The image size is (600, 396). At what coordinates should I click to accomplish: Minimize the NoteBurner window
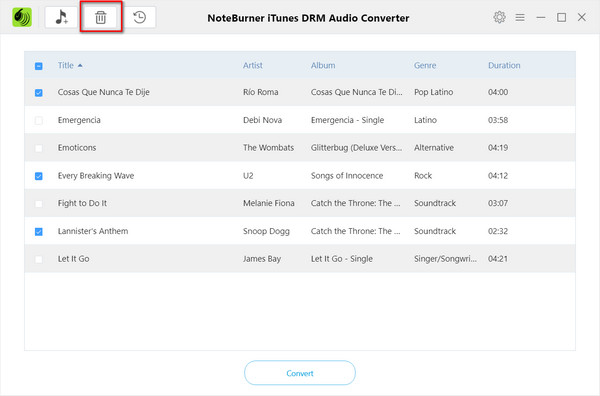point(541,18)
